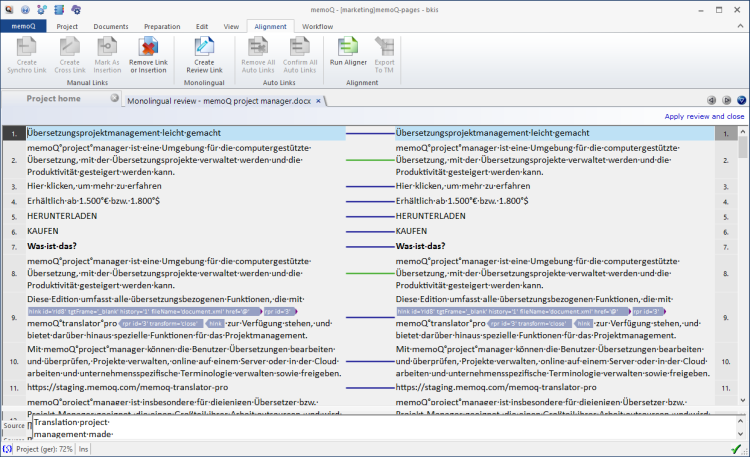Click Export To TM icon
The height and width of the screenshot is (457, 750).
384,45
